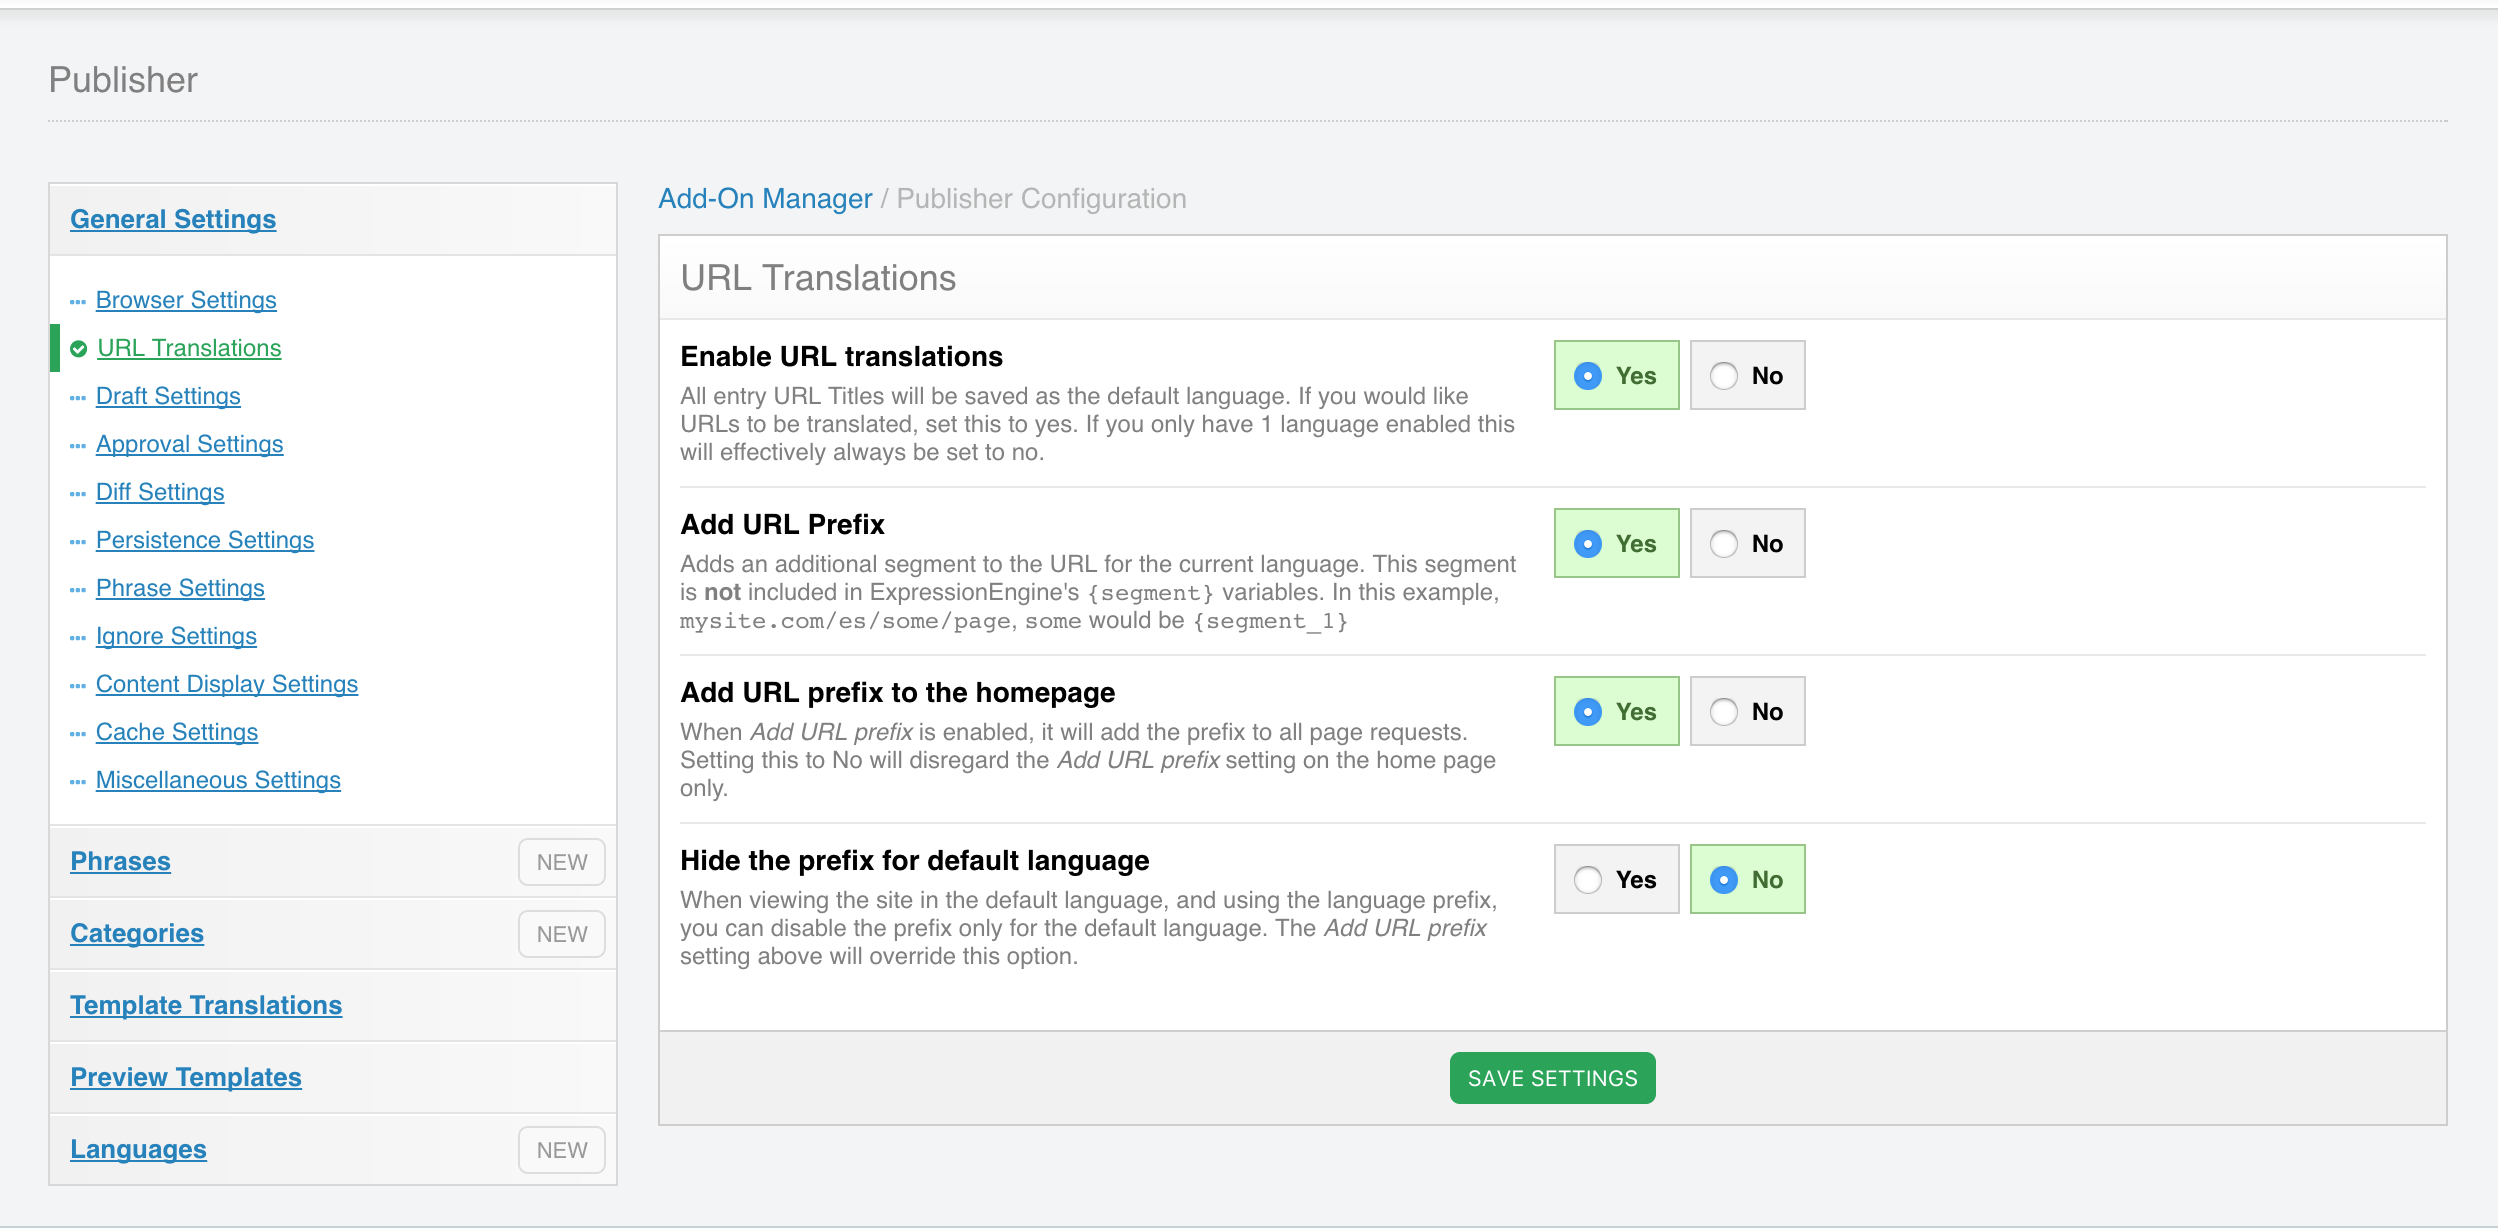Select No for Add URL Prefix
This screenshot has width=2498, height=1230.
tap(1747, 543)
